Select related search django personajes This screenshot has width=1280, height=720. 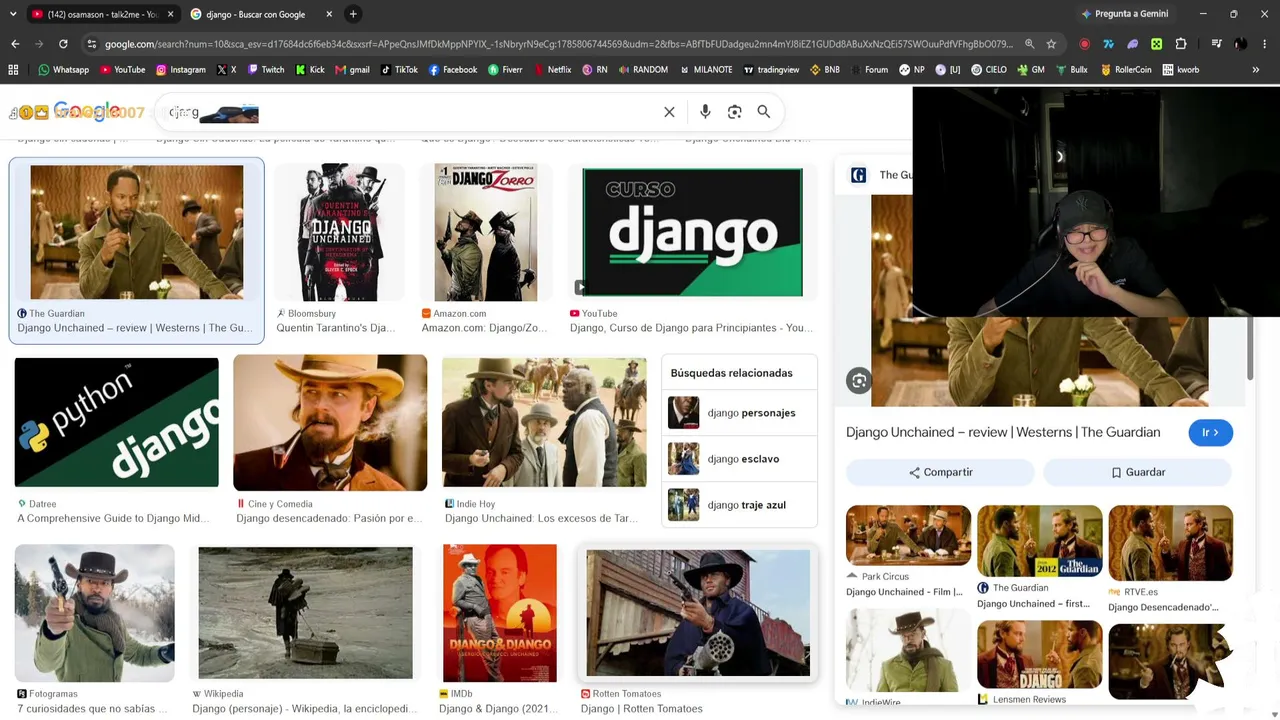click(x=739, y=413)
